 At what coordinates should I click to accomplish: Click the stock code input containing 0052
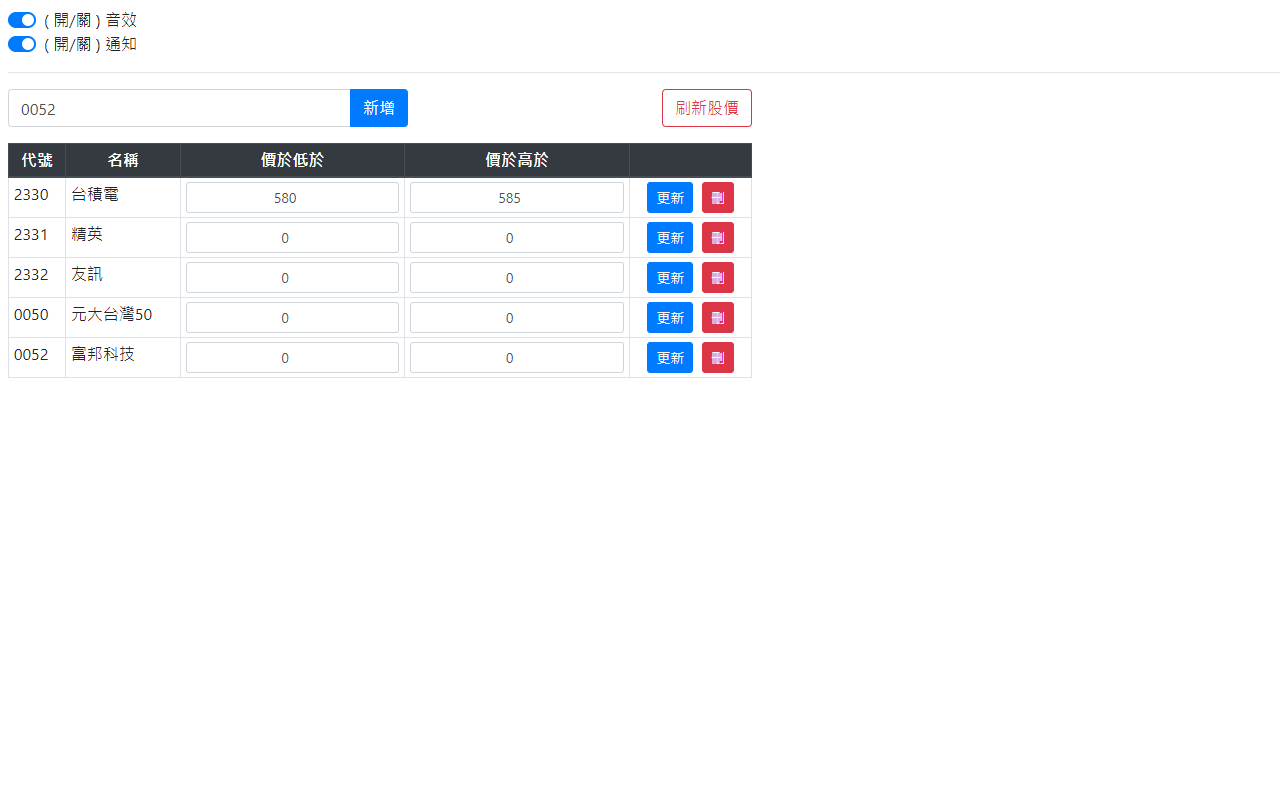[180, 107]
